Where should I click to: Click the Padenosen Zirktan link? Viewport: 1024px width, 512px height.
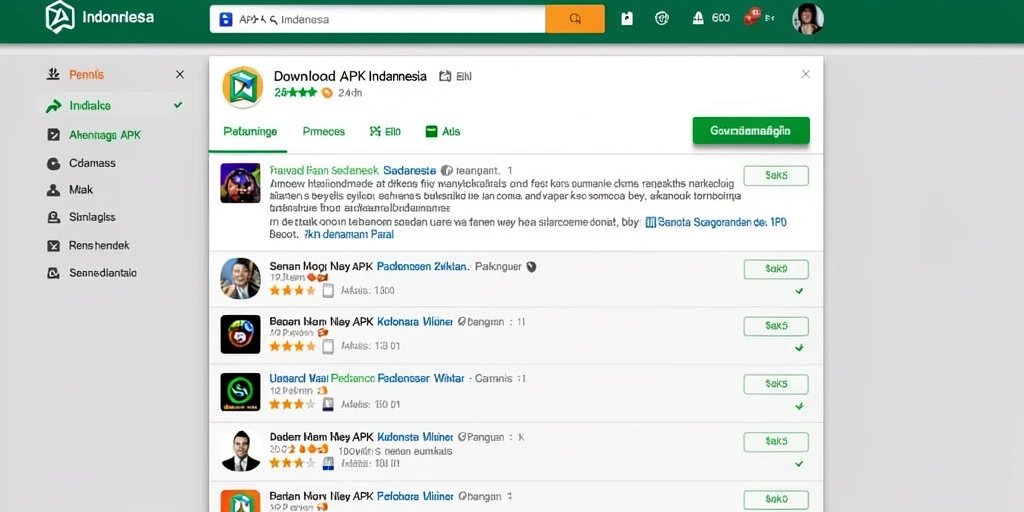coord(423,266)
